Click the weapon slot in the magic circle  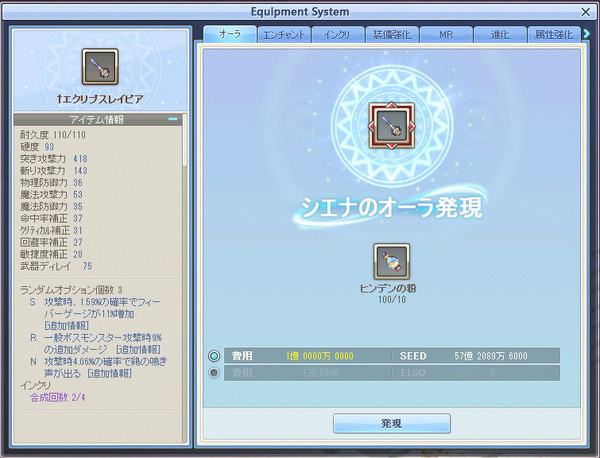click(391, 125)
